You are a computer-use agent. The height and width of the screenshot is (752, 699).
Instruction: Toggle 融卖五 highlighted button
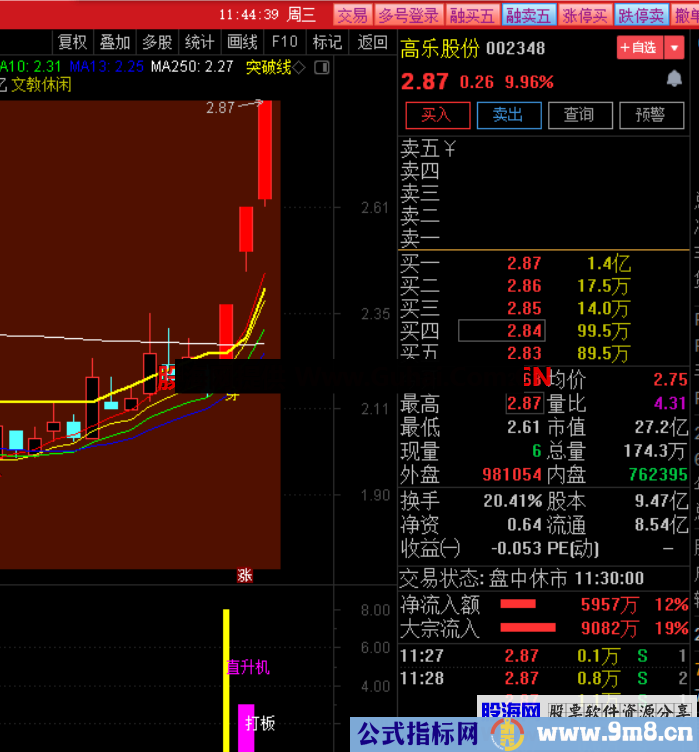tap(528, 15)
